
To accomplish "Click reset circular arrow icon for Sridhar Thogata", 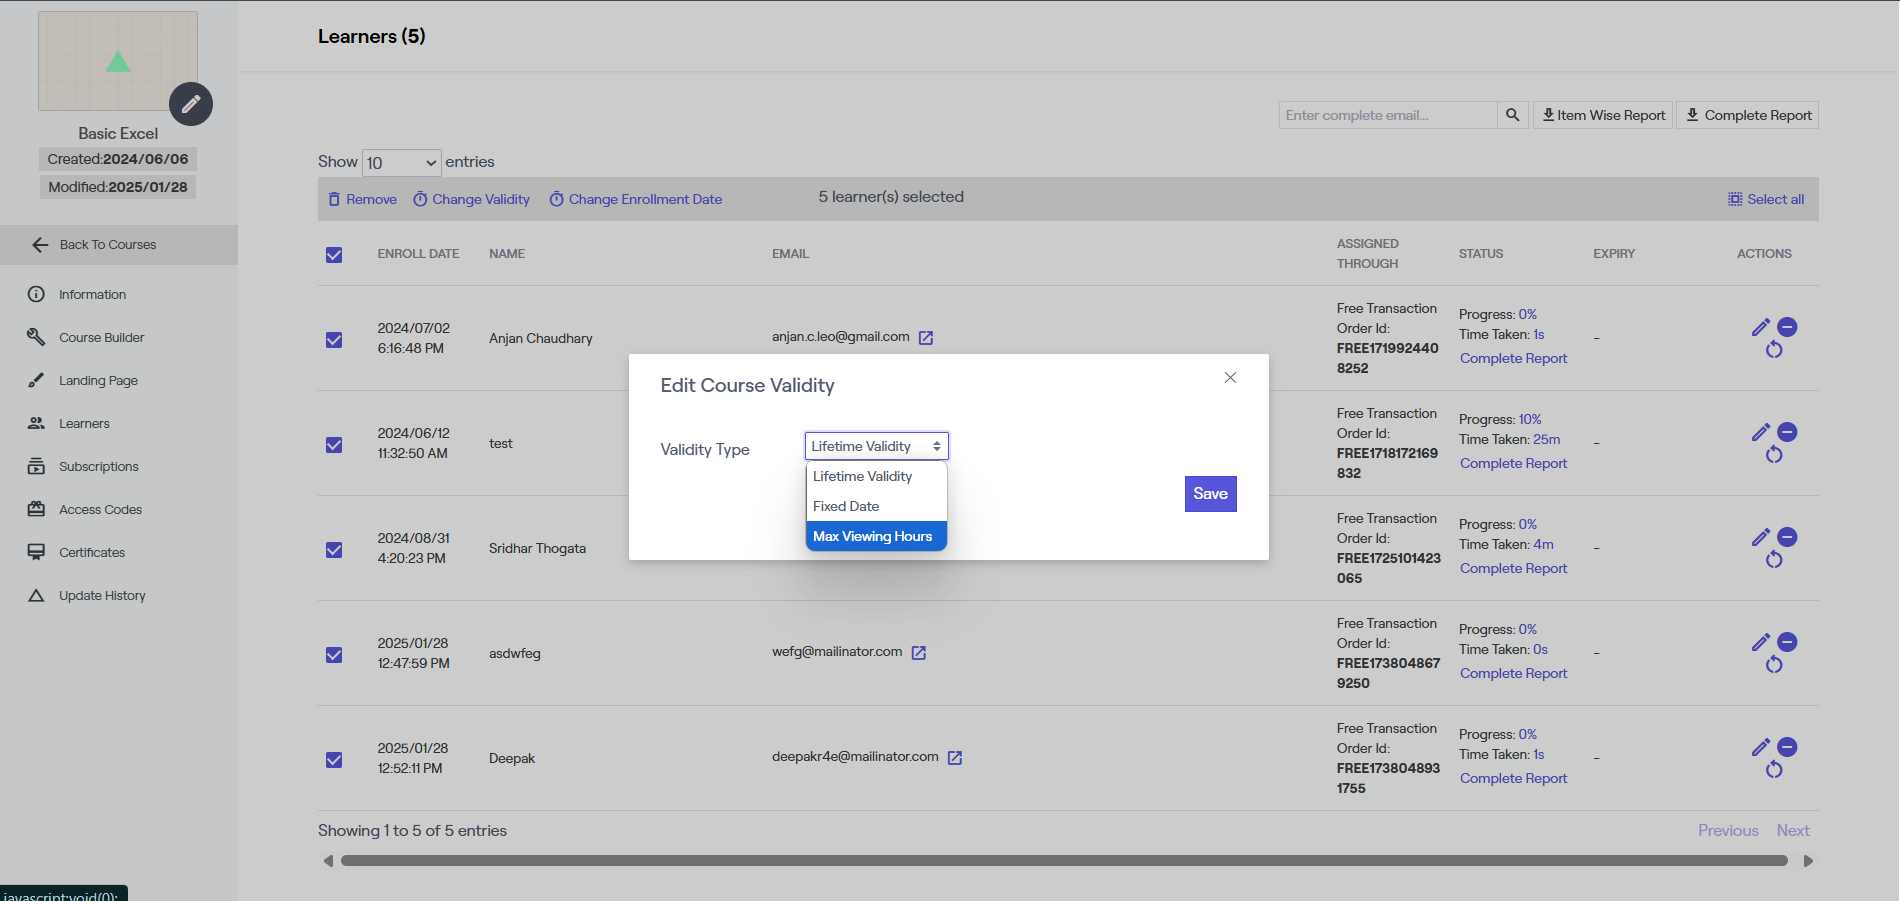I will [1774, 560].
